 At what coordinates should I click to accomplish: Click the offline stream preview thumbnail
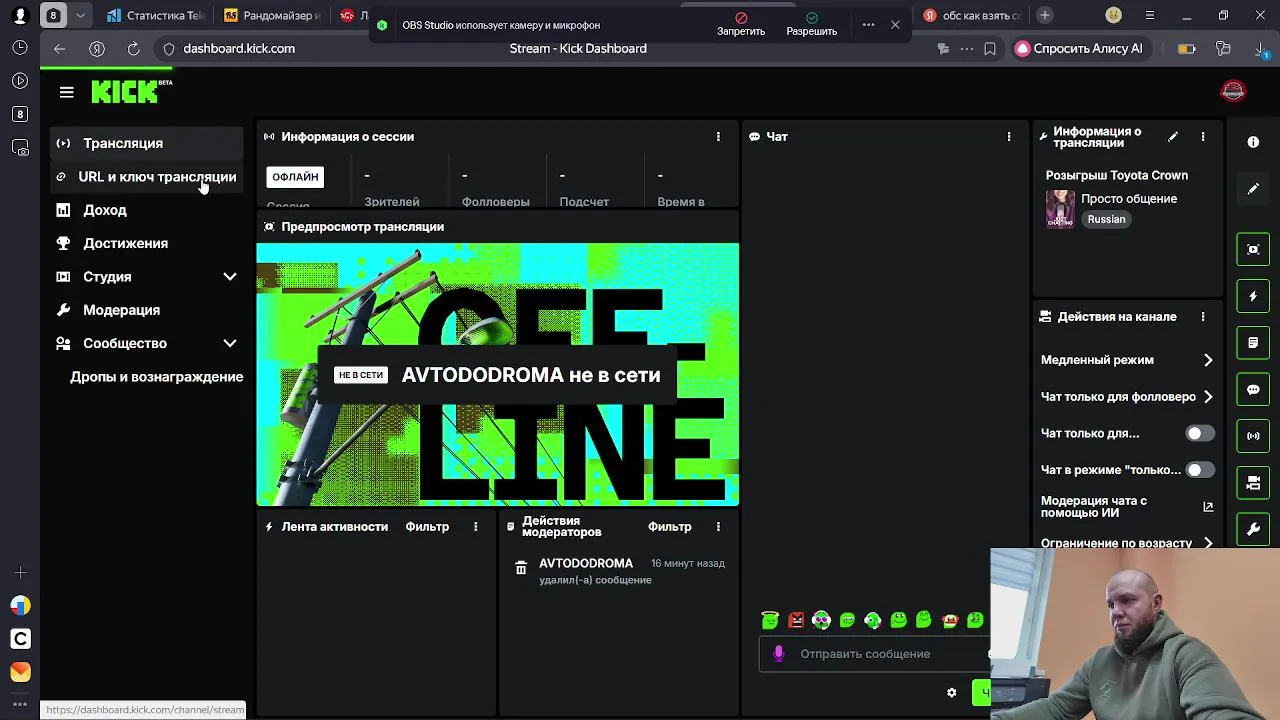click(x=498, y=374)
